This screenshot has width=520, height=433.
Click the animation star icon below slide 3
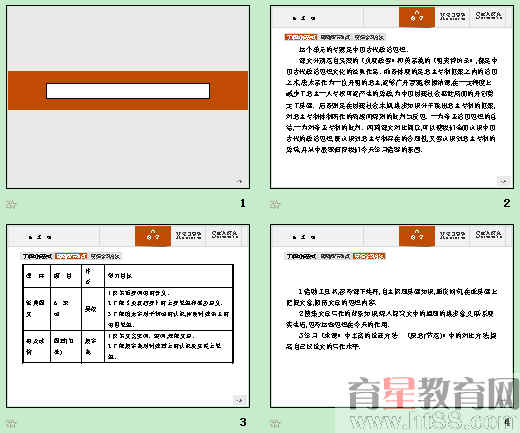click(11, 423)
